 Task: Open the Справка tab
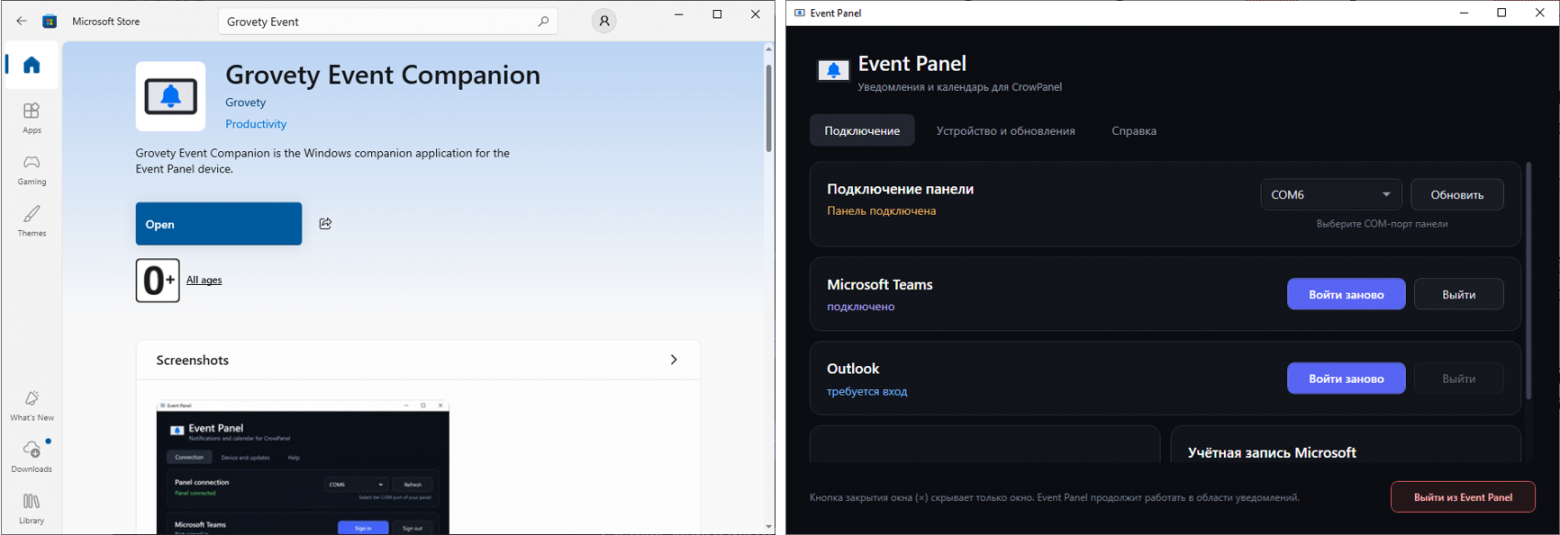coord(1133,131)
